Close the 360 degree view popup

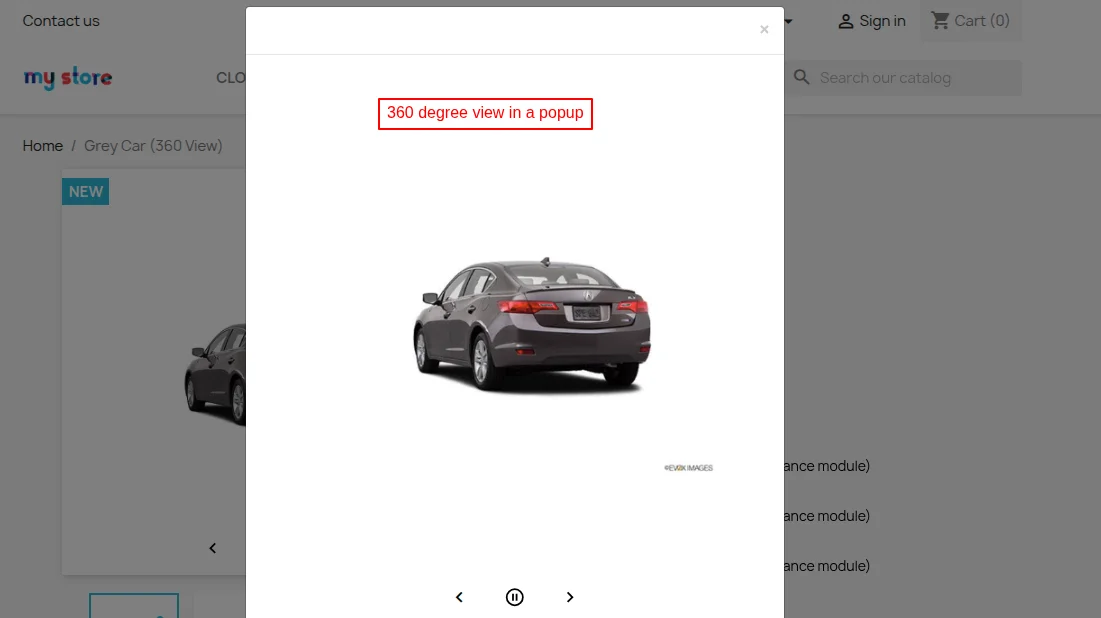pos(764,29)
